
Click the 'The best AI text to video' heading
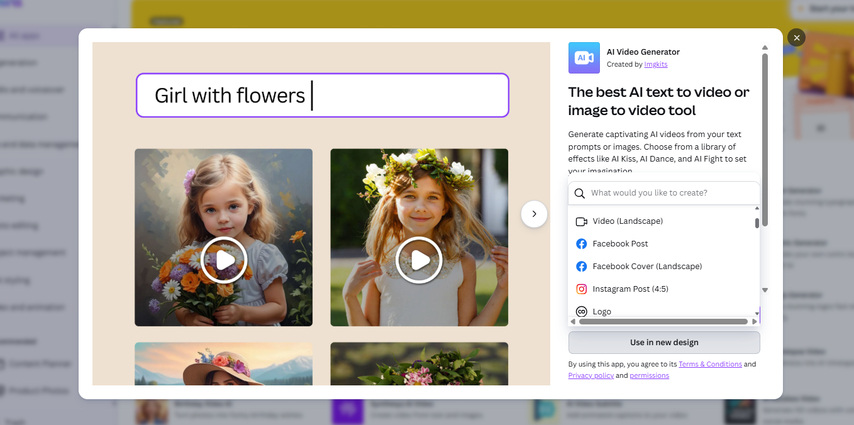point(658,101)
